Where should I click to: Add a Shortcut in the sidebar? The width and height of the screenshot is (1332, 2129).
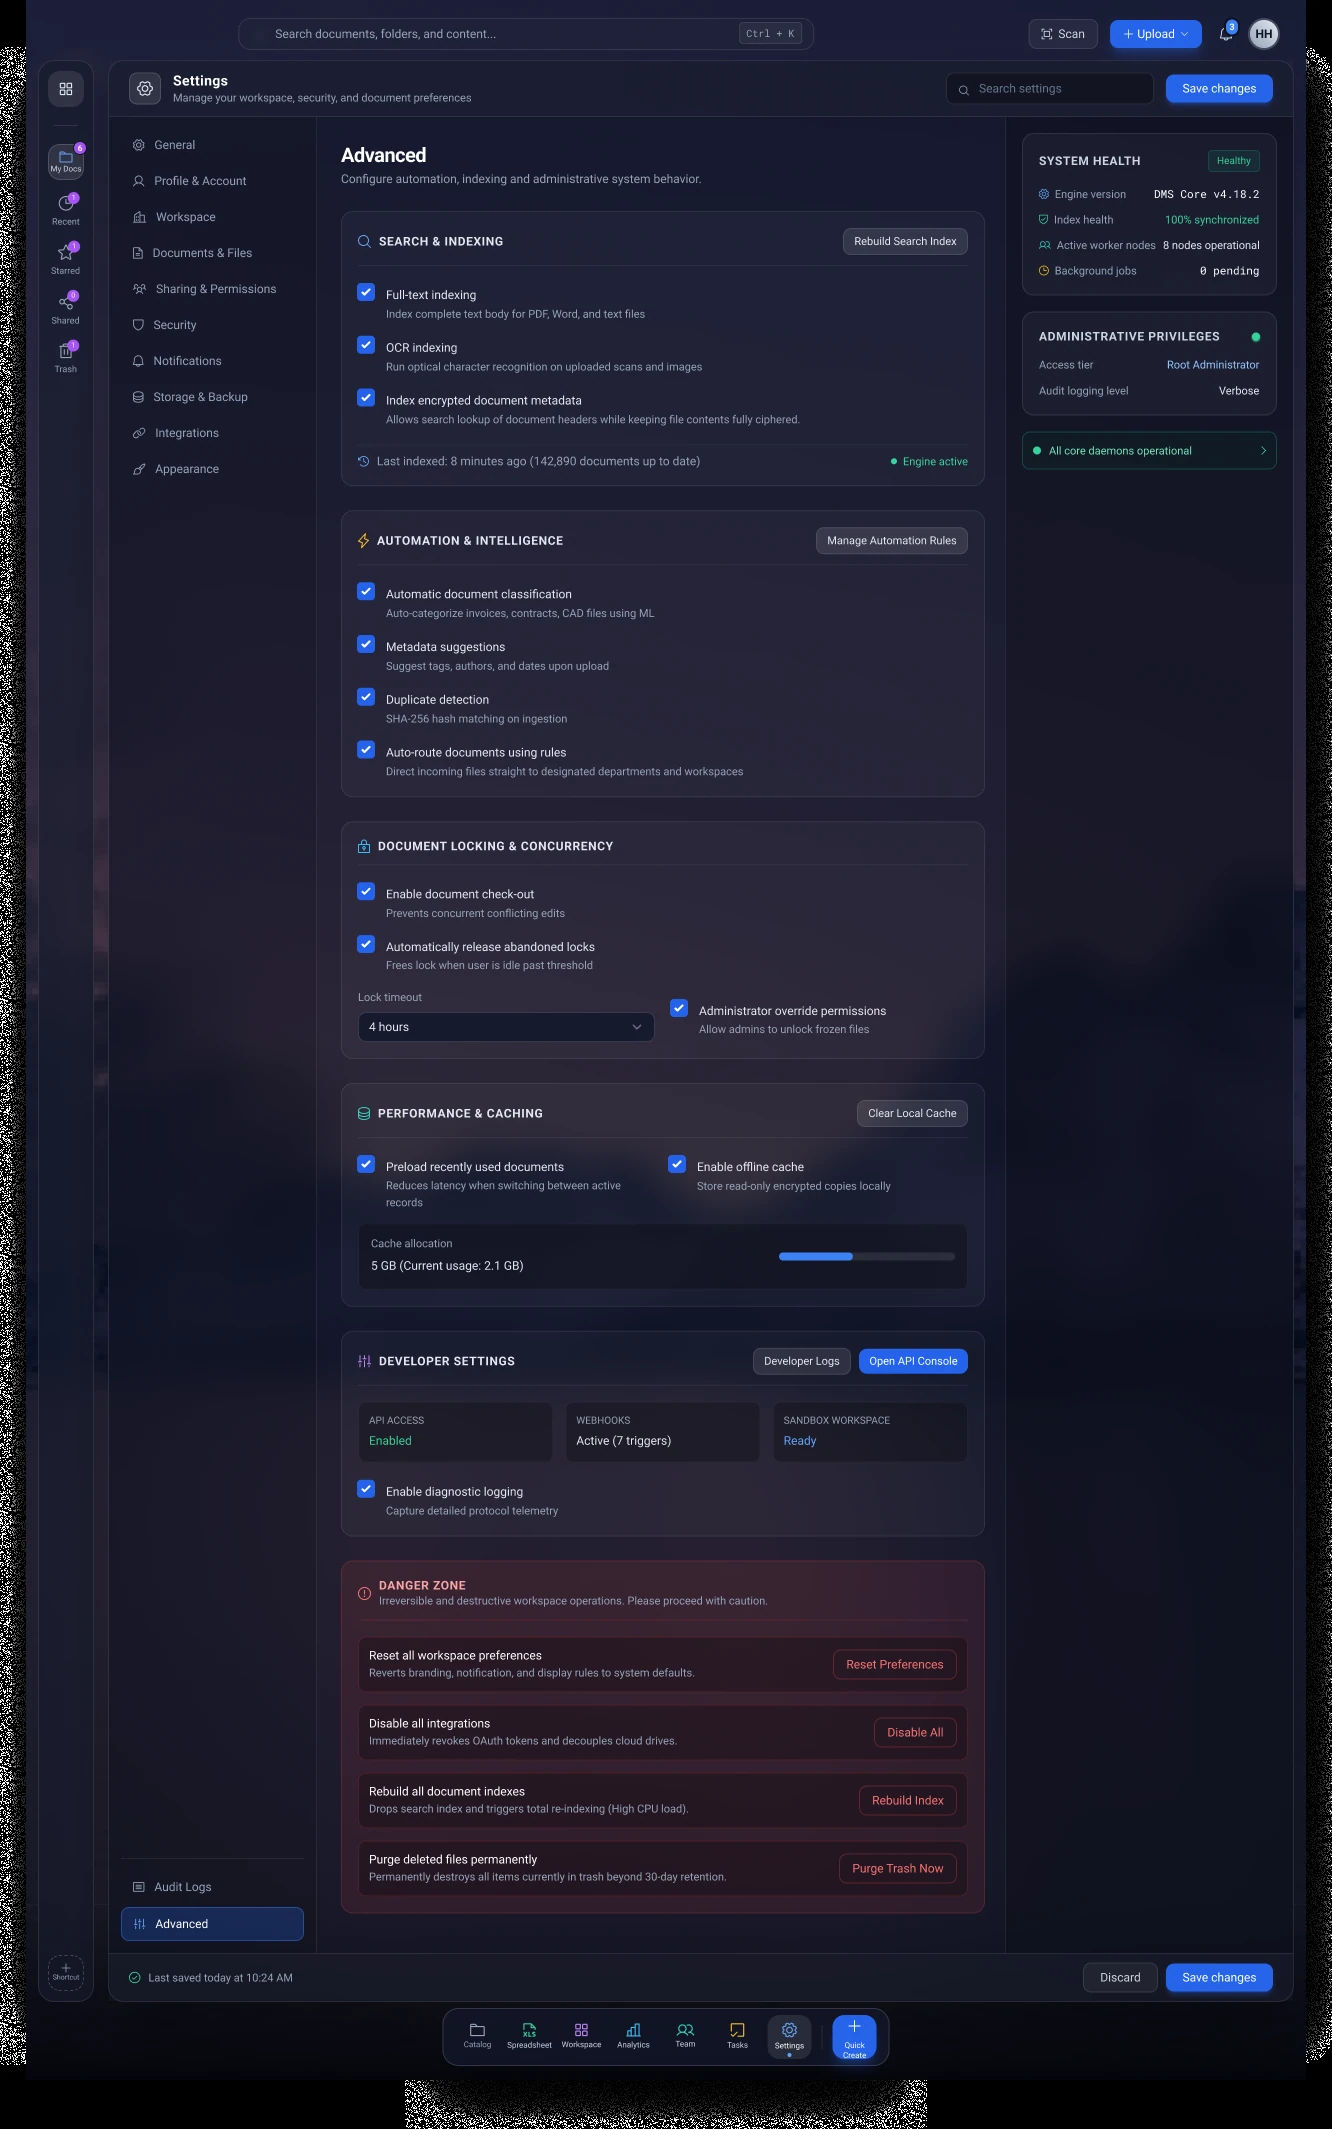click(66, 1971)
